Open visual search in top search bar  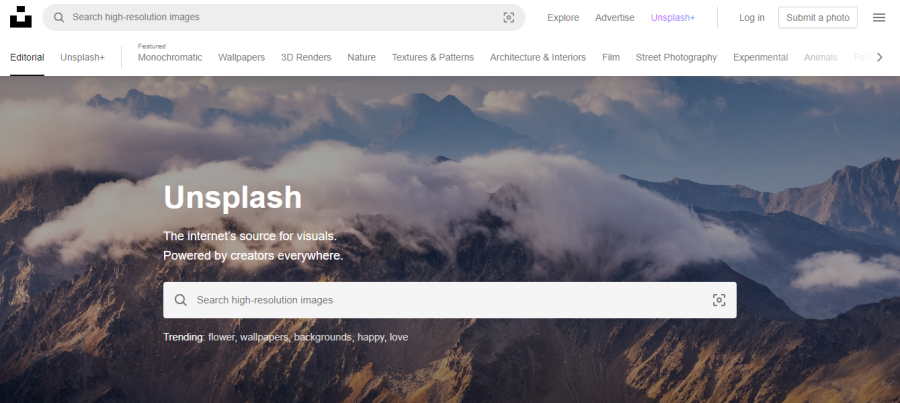(x=509, y=17)
